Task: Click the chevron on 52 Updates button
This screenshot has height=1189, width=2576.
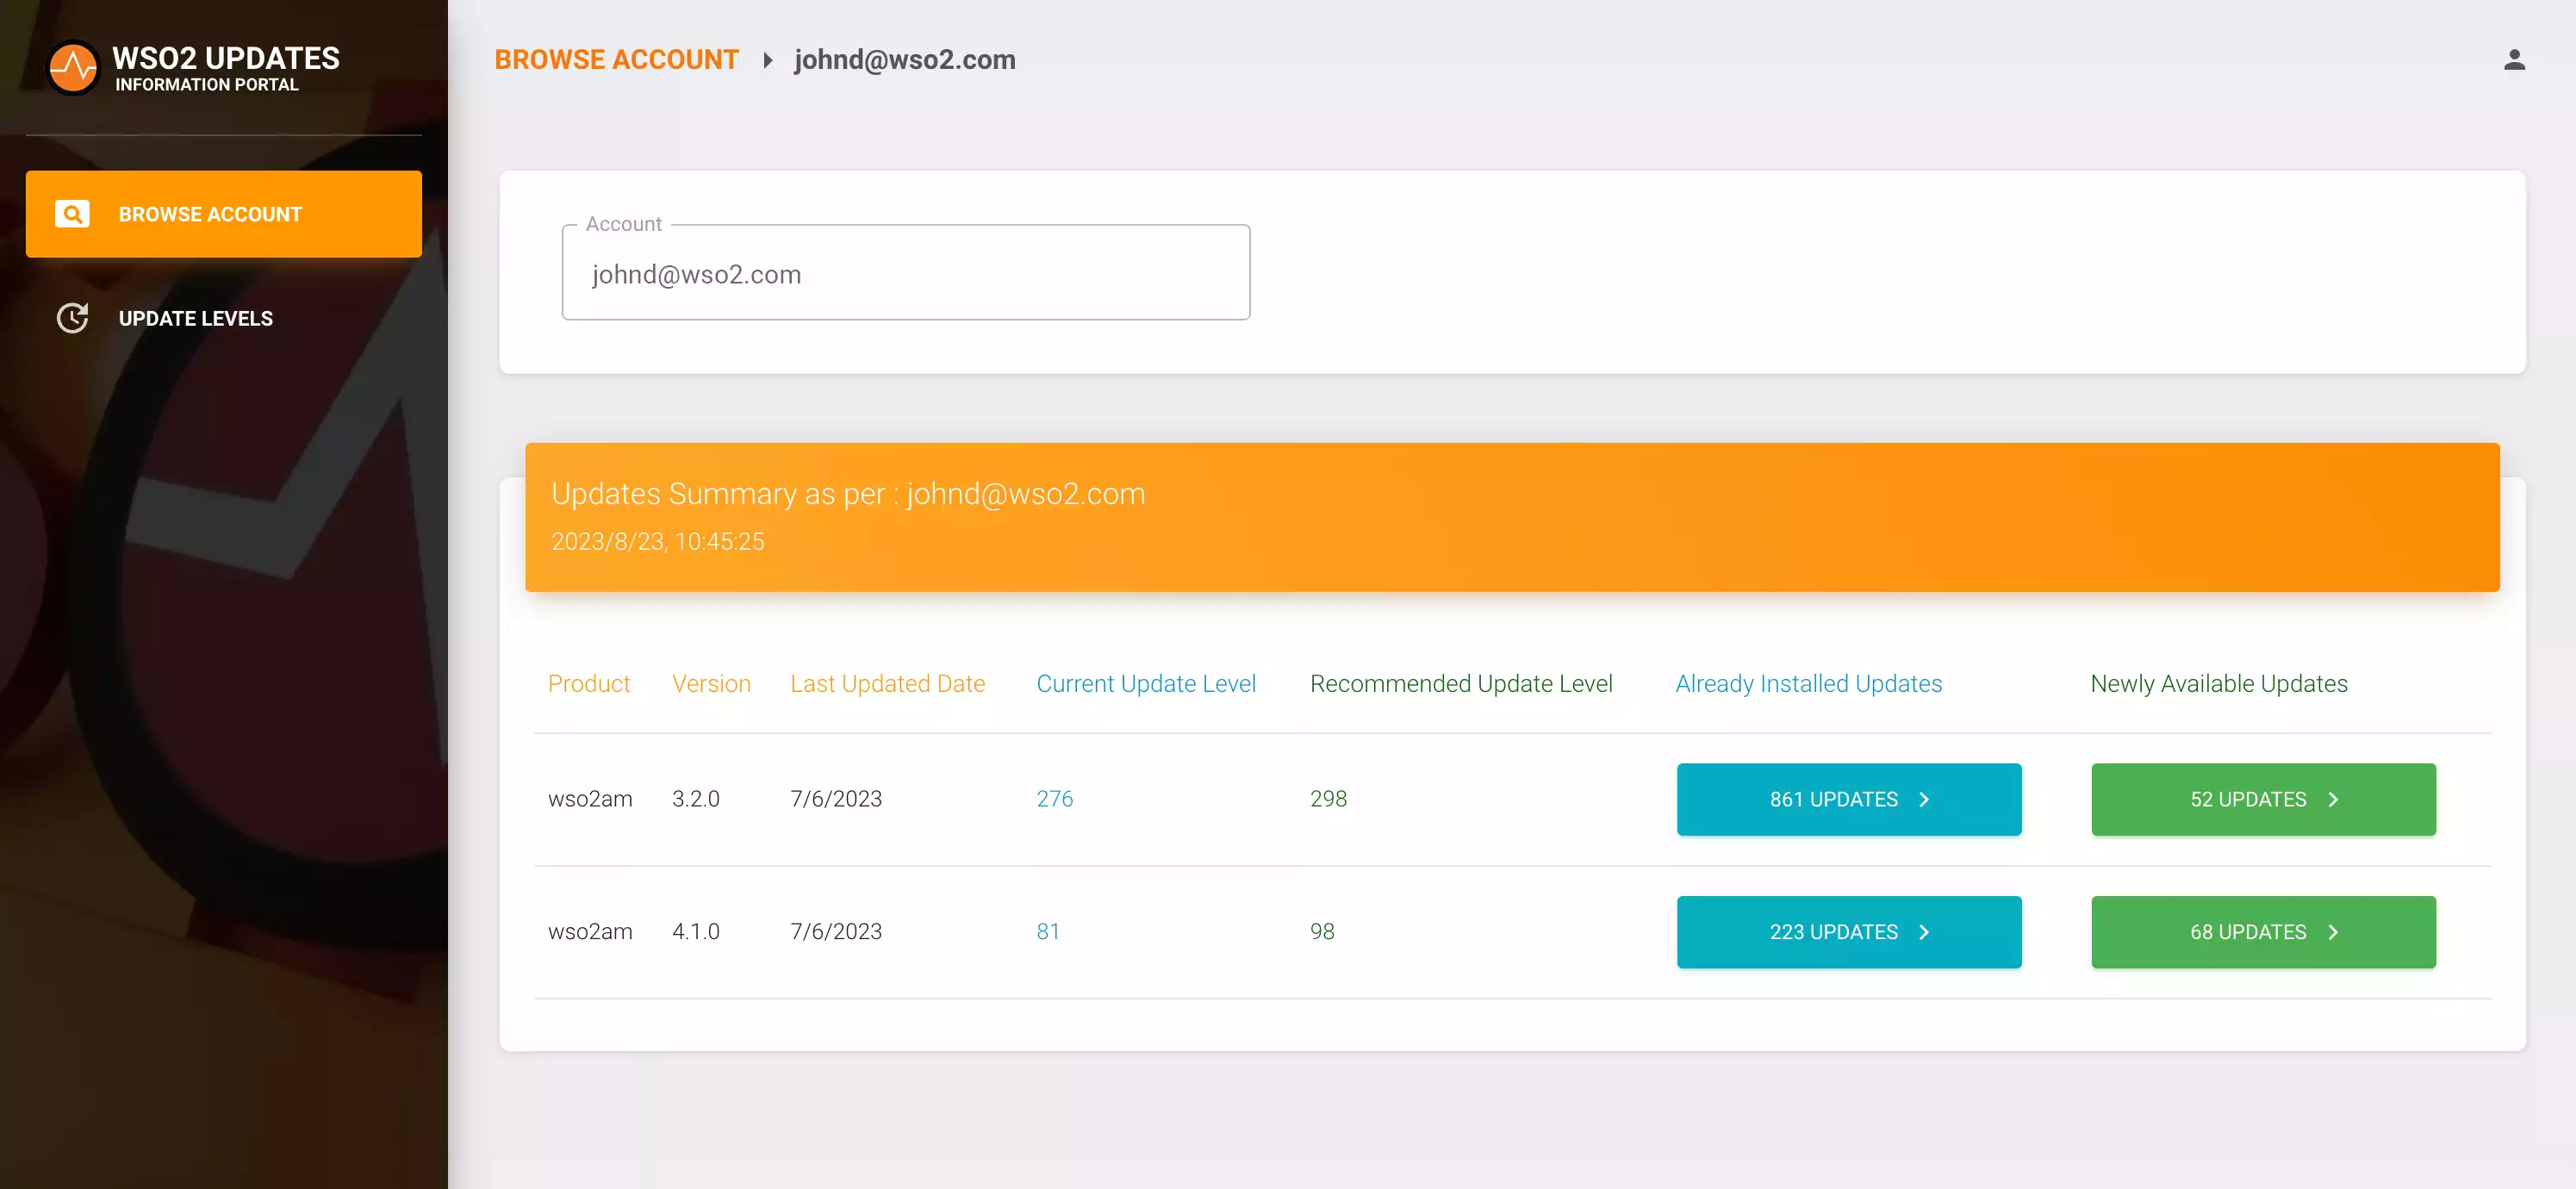Action: [x=2333, y=799]
